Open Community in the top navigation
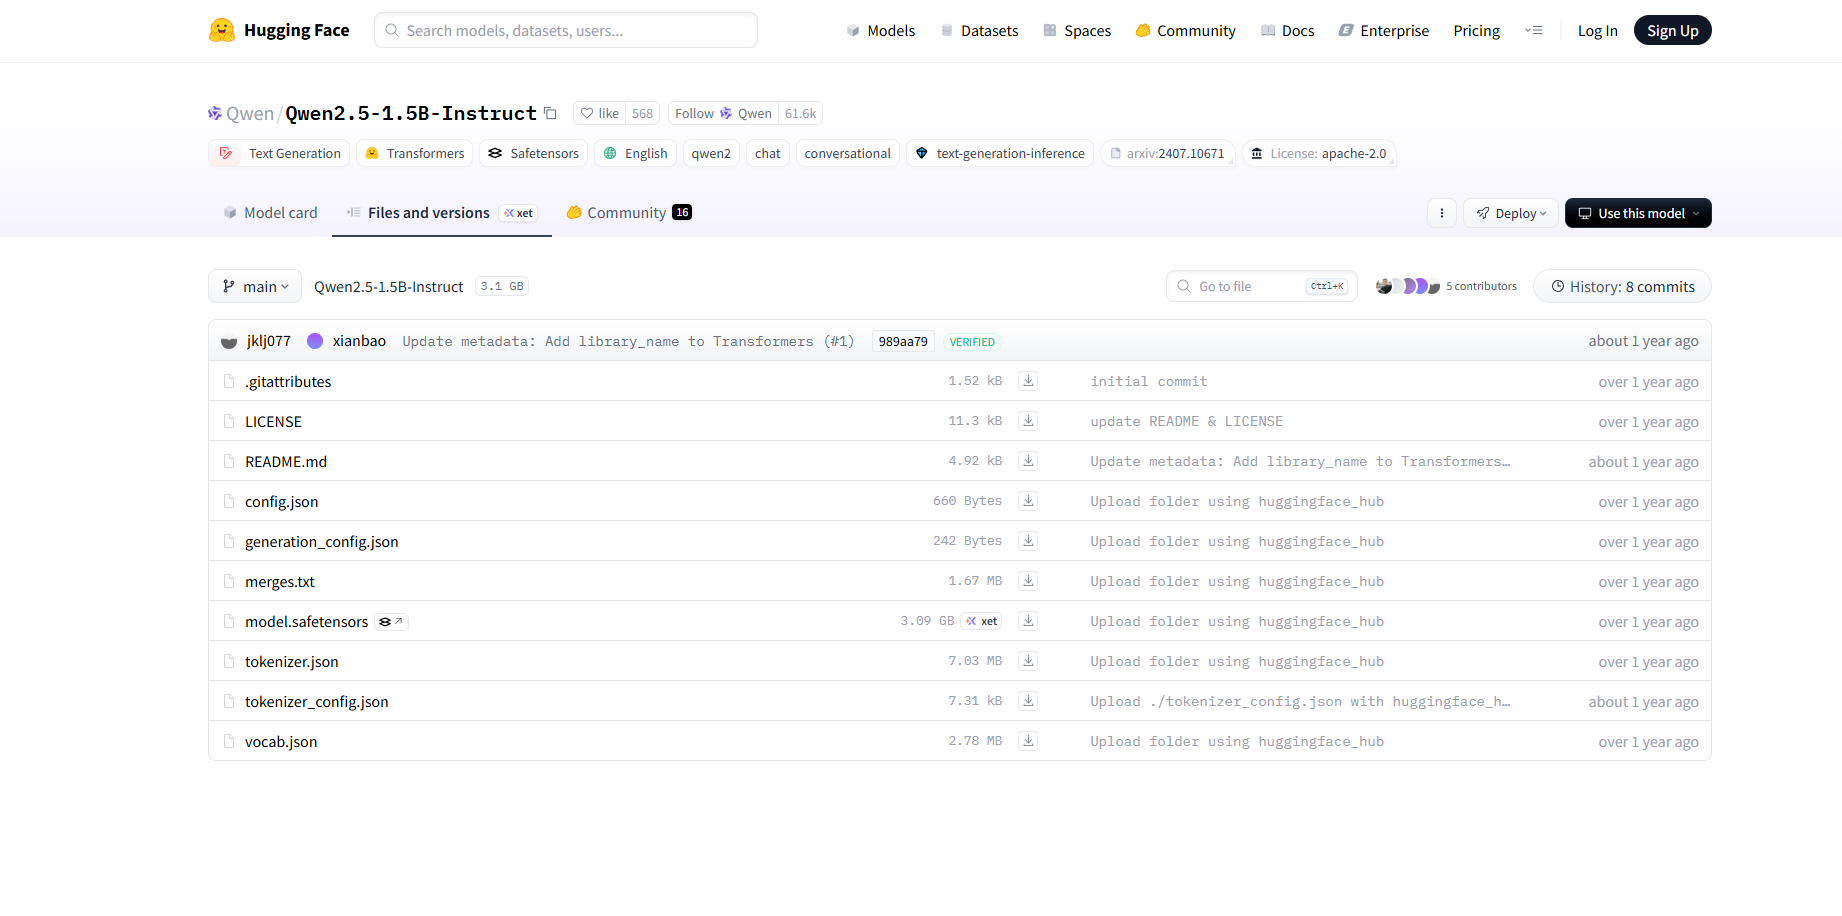The height and width of the screenshot is (916, 1842). (1185, 31)
